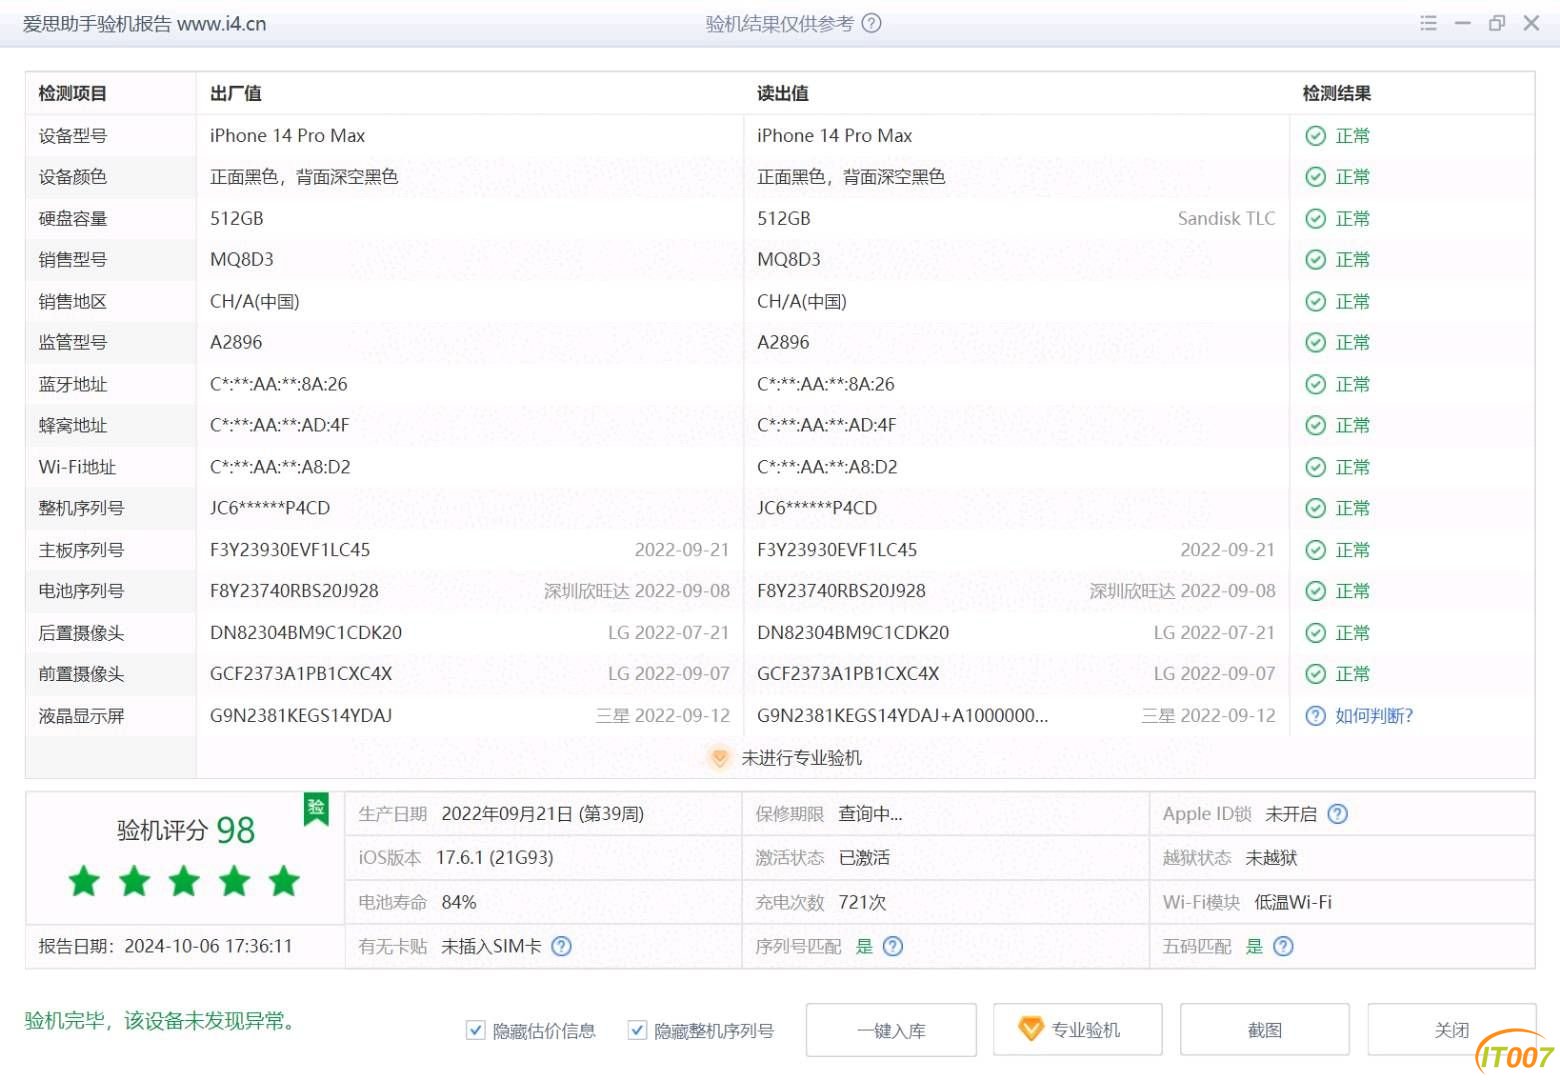Restore down the report window
This screenshot has height=1080, width=1560.
pos(1497,23)
